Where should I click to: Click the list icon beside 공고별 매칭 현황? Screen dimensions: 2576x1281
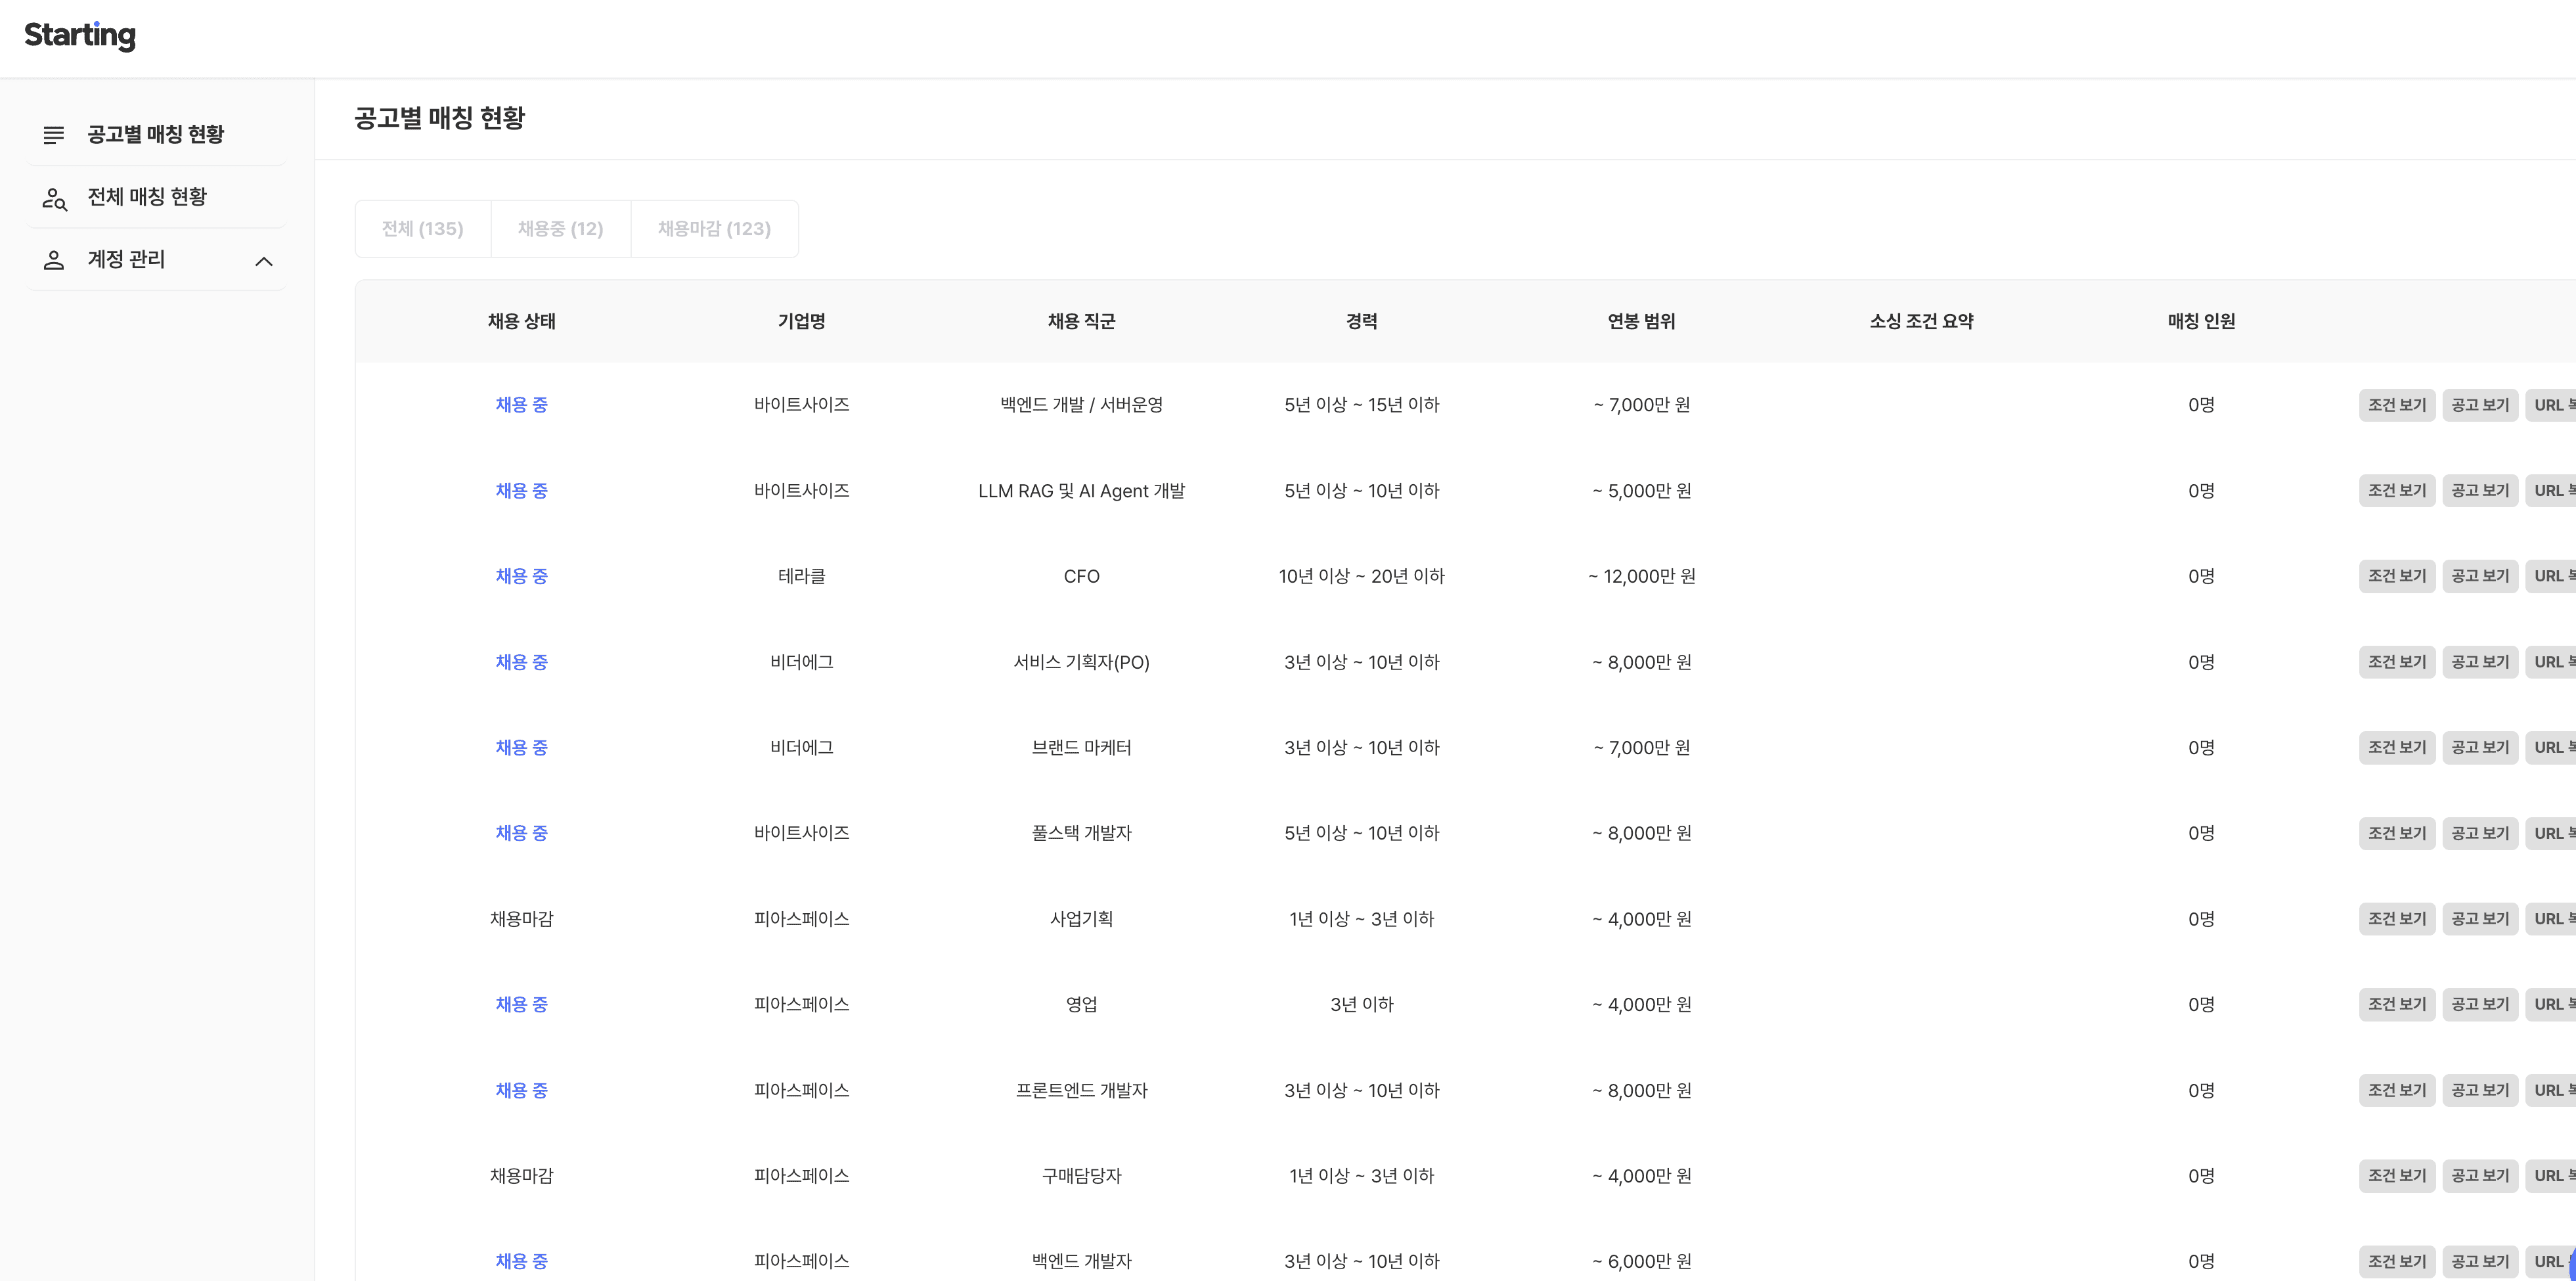[54, 135]
